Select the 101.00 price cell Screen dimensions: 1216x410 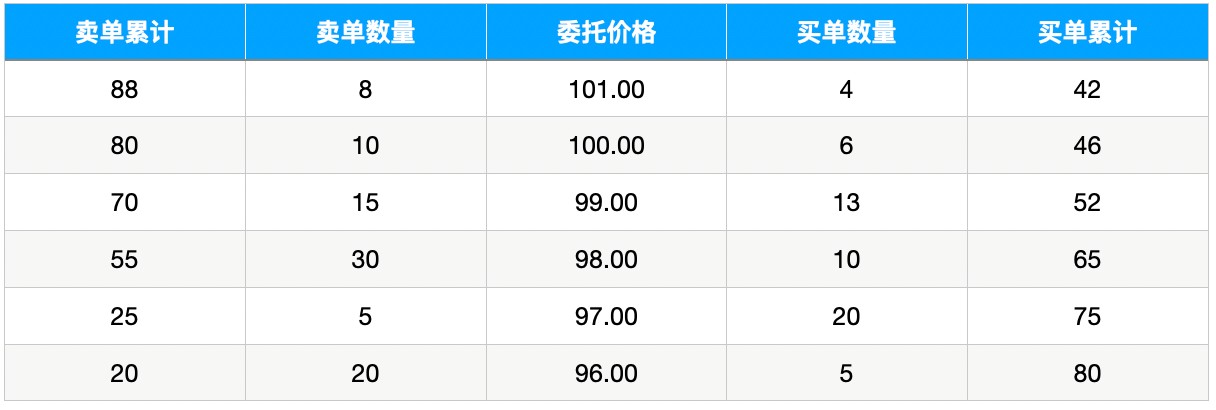[607, 89]
